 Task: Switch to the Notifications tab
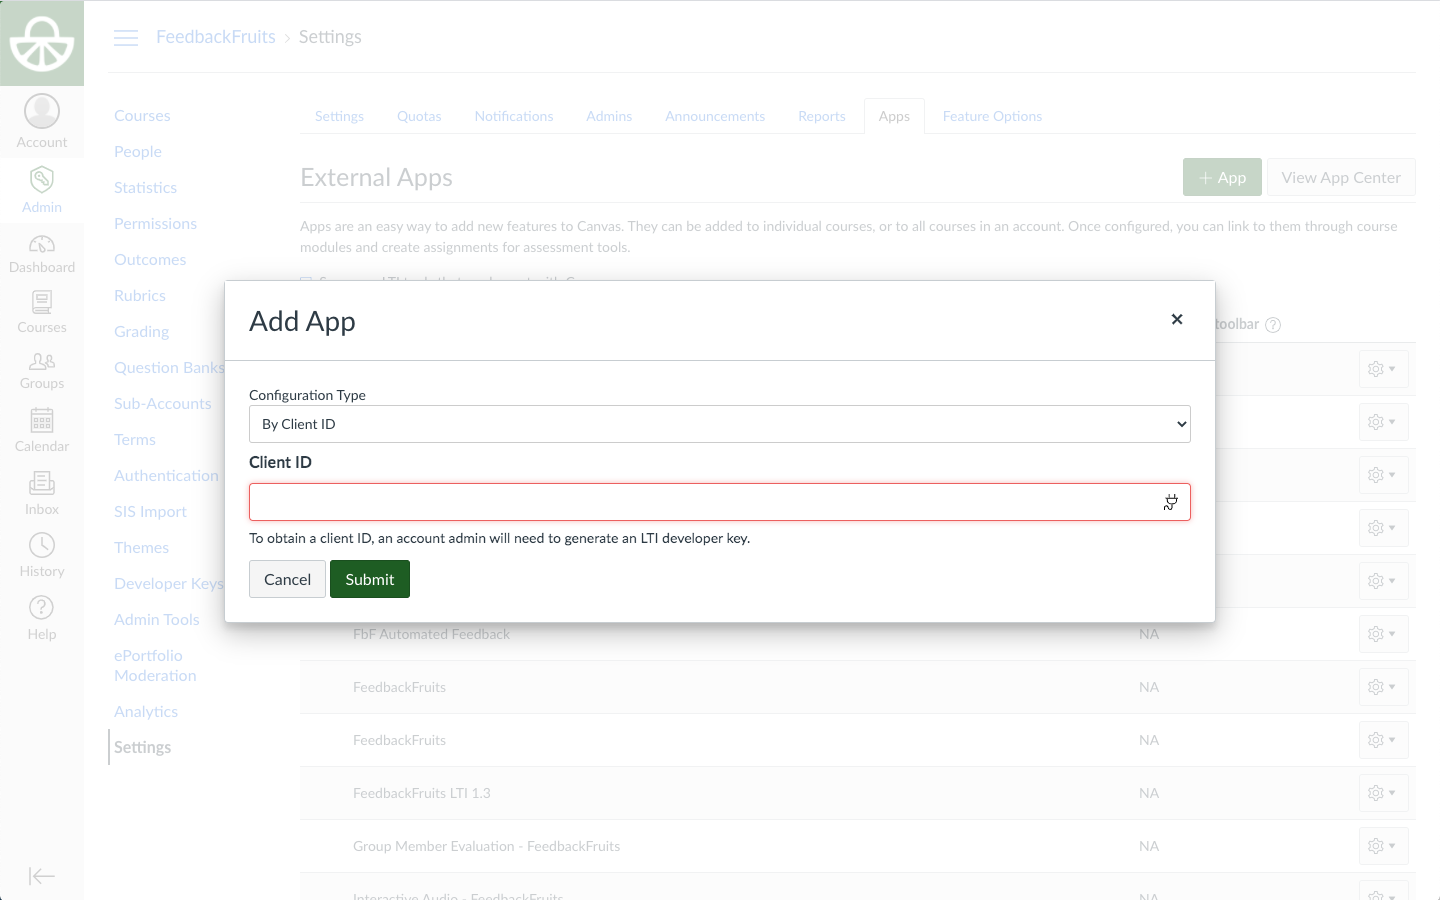point(514,116)
